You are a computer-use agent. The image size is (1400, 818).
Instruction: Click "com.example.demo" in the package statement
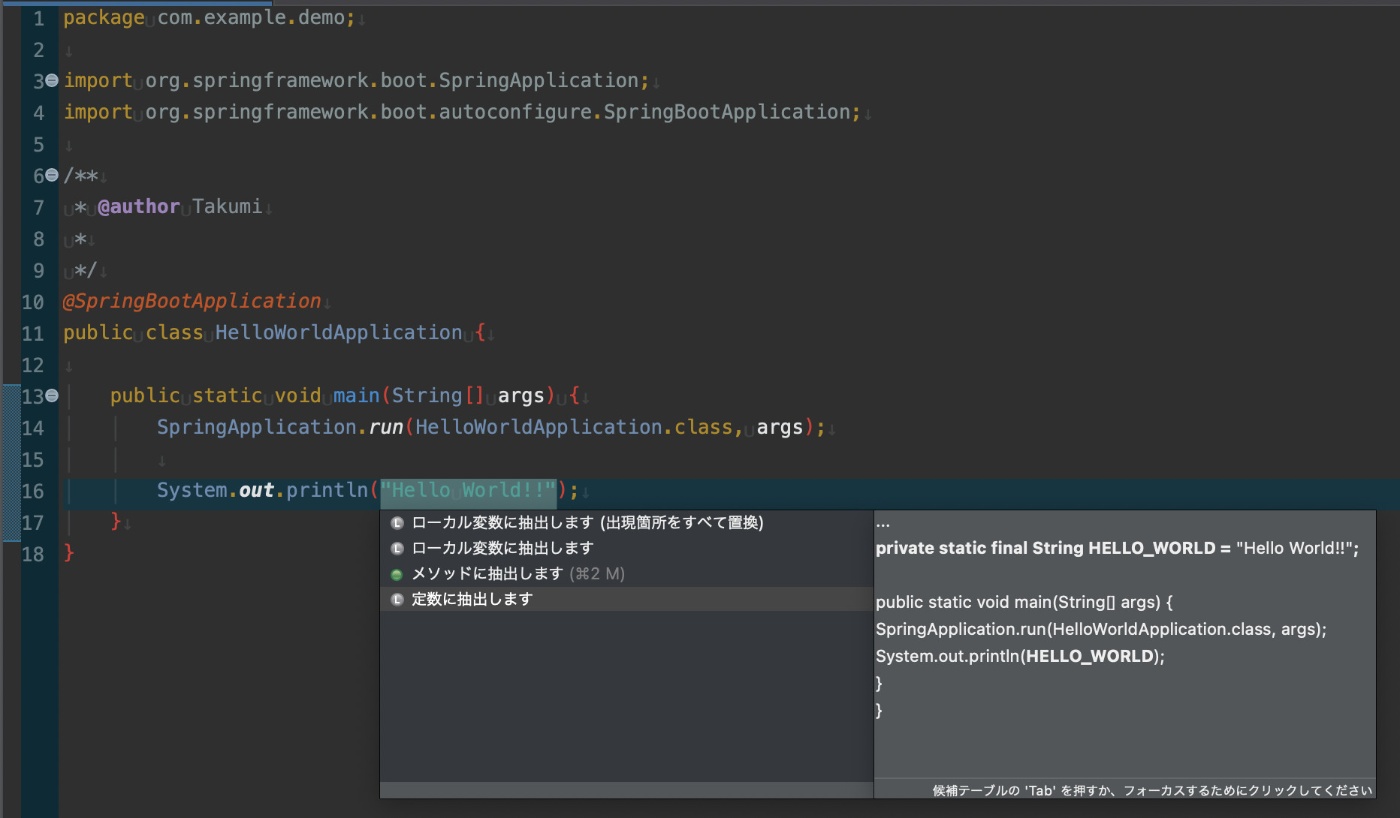coord(251,18)
